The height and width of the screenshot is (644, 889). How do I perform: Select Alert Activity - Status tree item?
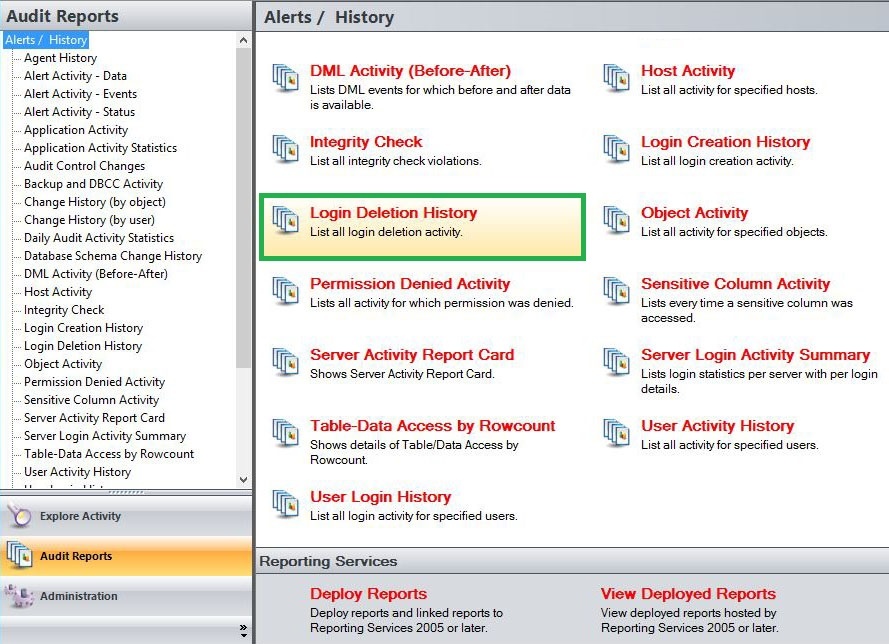tap(79, 112)
